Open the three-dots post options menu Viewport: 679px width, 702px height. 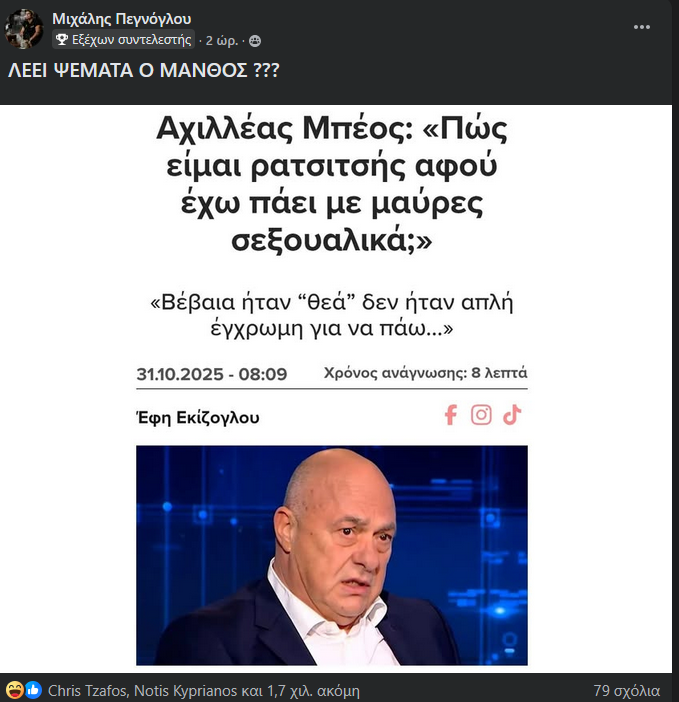tap(641, 27)
